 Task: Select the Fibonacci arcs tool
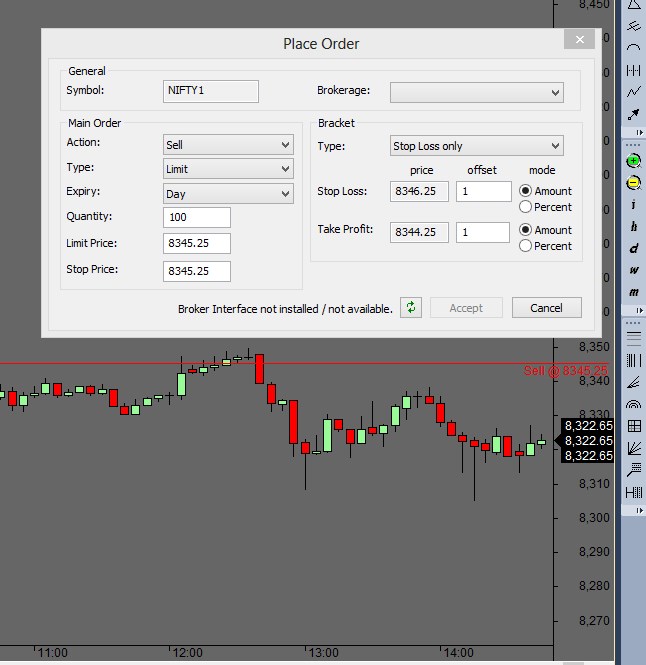(634, 404)
